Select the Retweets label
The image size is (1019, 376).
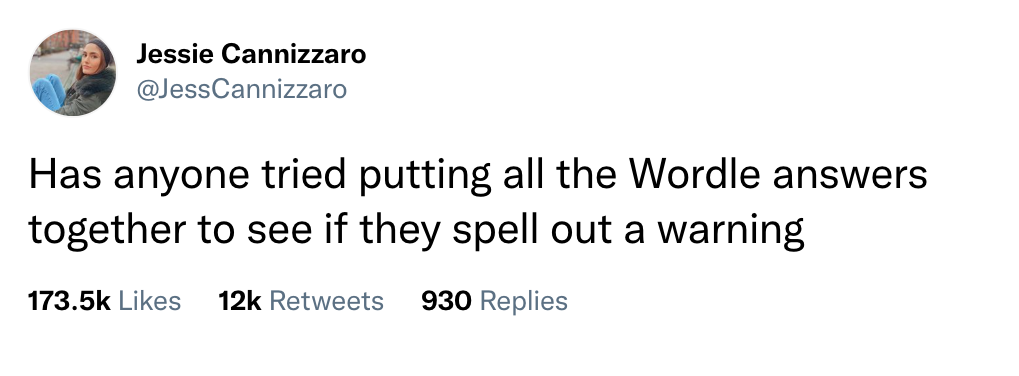[326, 301]
